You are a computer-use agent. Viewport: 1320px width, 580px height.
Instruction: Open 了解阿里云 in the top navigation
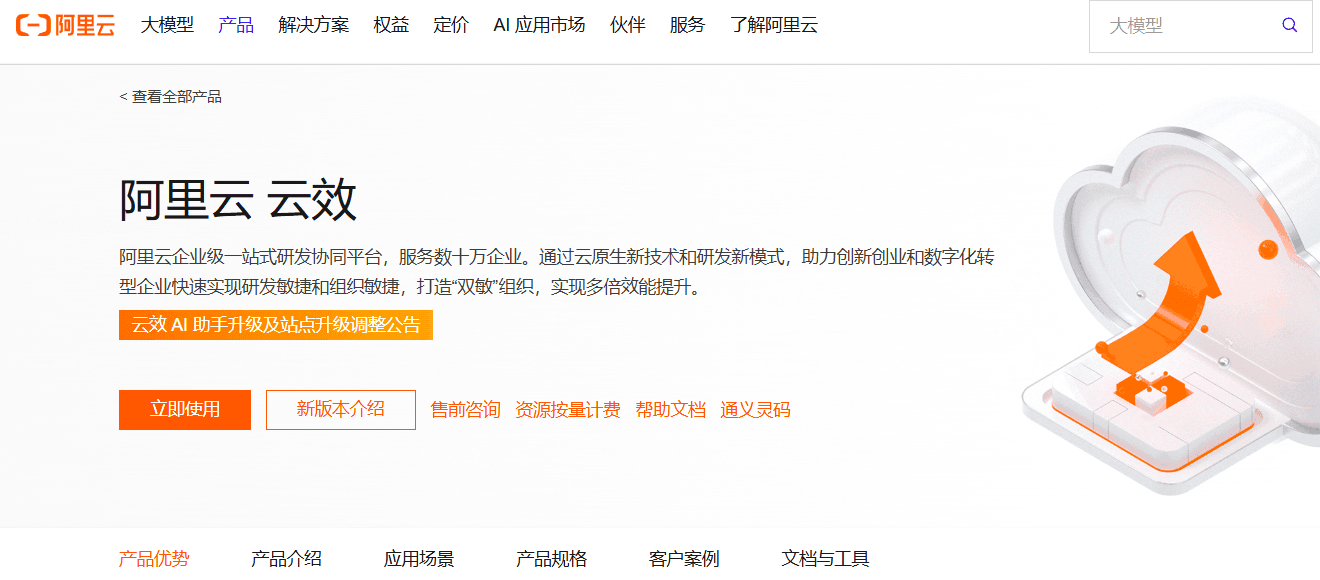[x=774, y=25]
